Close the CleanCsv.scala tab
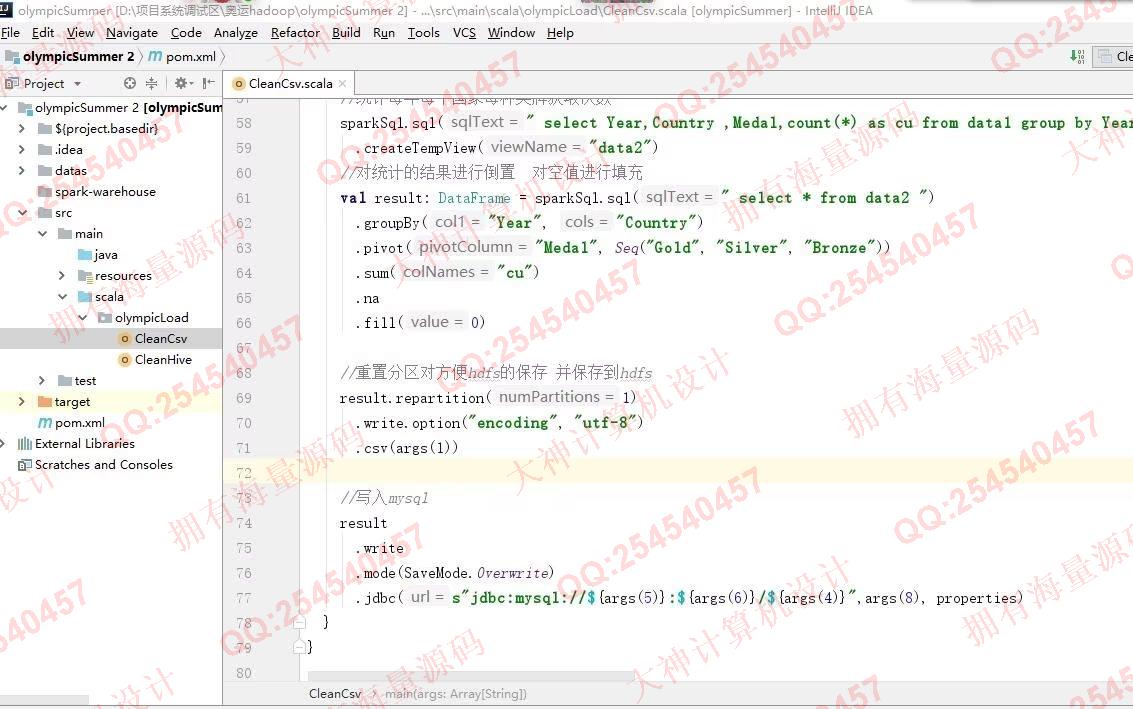 pyautogui.click(x=343, y=84)
